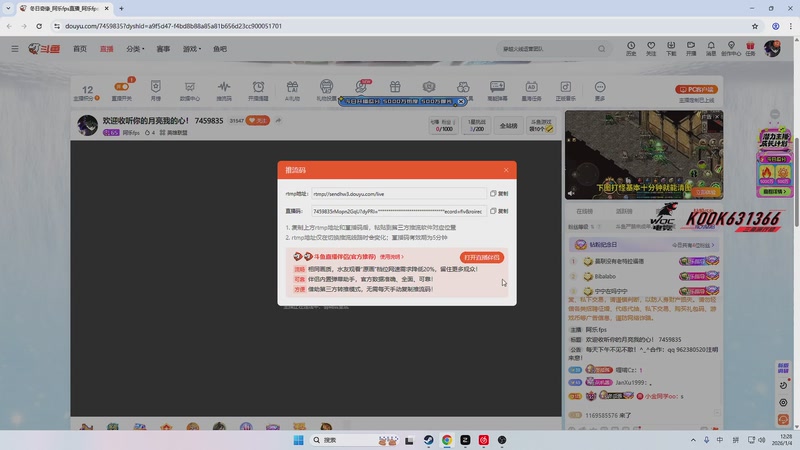800x450 pixels.
Task: Go to 鱼吧 in navigation
Action: pyautogui.click(x=220, y=49)
